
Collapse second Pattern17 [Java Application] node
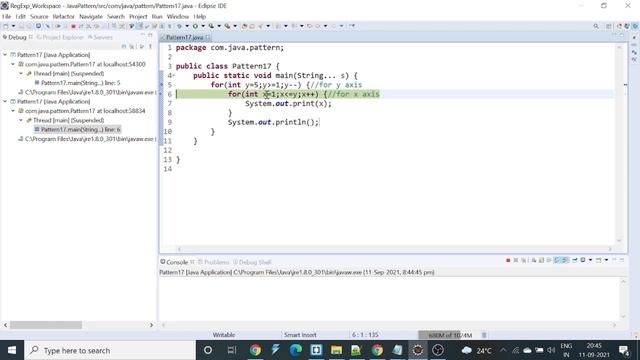(5, 101)
